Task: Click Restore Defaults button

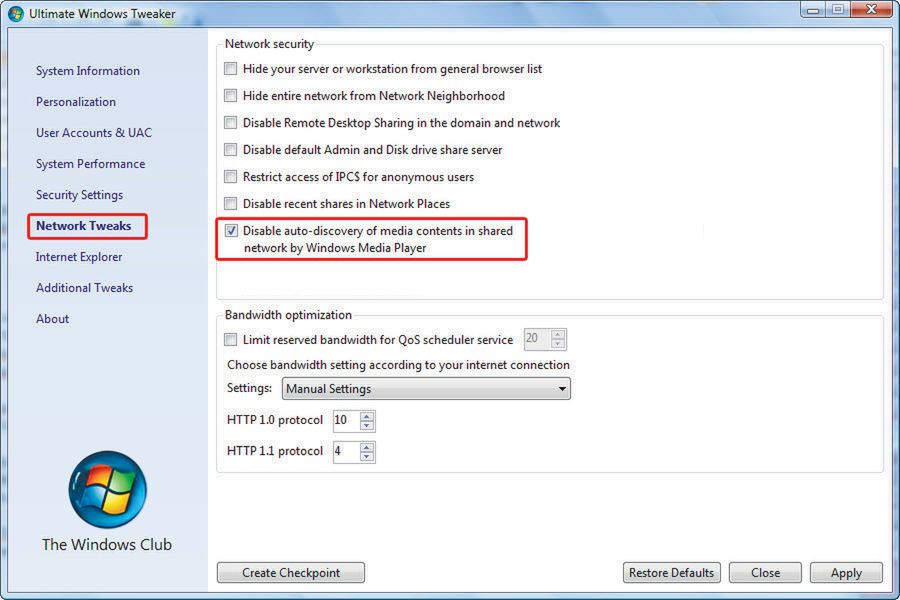Action: [x=672, y=573]
